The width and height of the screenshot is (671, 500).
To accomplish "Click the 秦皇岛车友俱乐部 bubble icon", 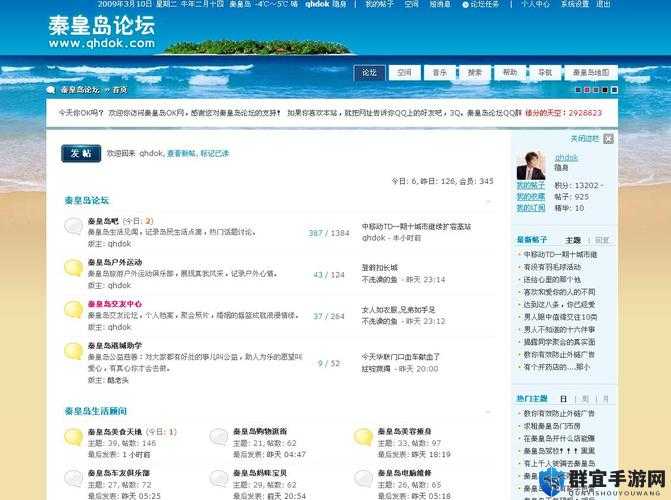I will pos(73,479).
